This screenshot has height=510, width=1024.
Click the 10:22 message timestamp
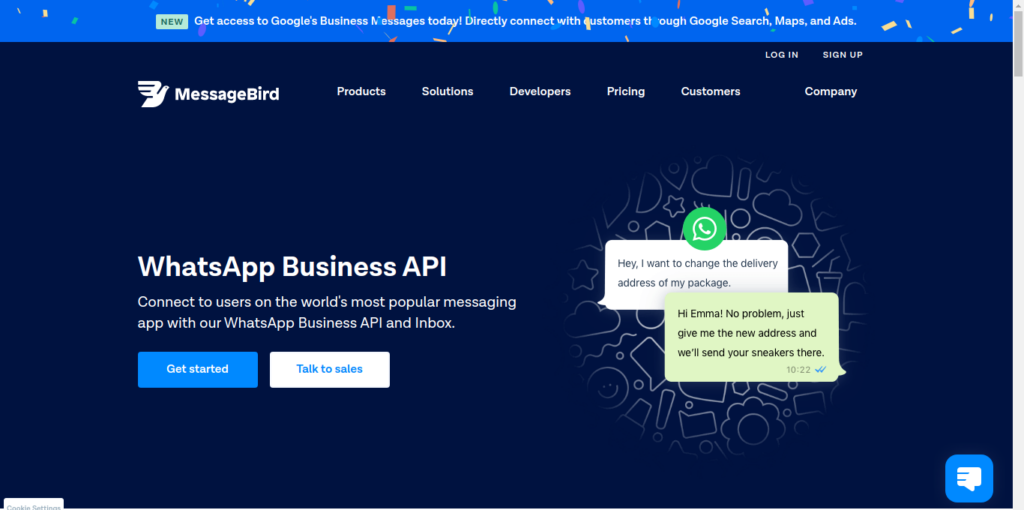(798, 370)
